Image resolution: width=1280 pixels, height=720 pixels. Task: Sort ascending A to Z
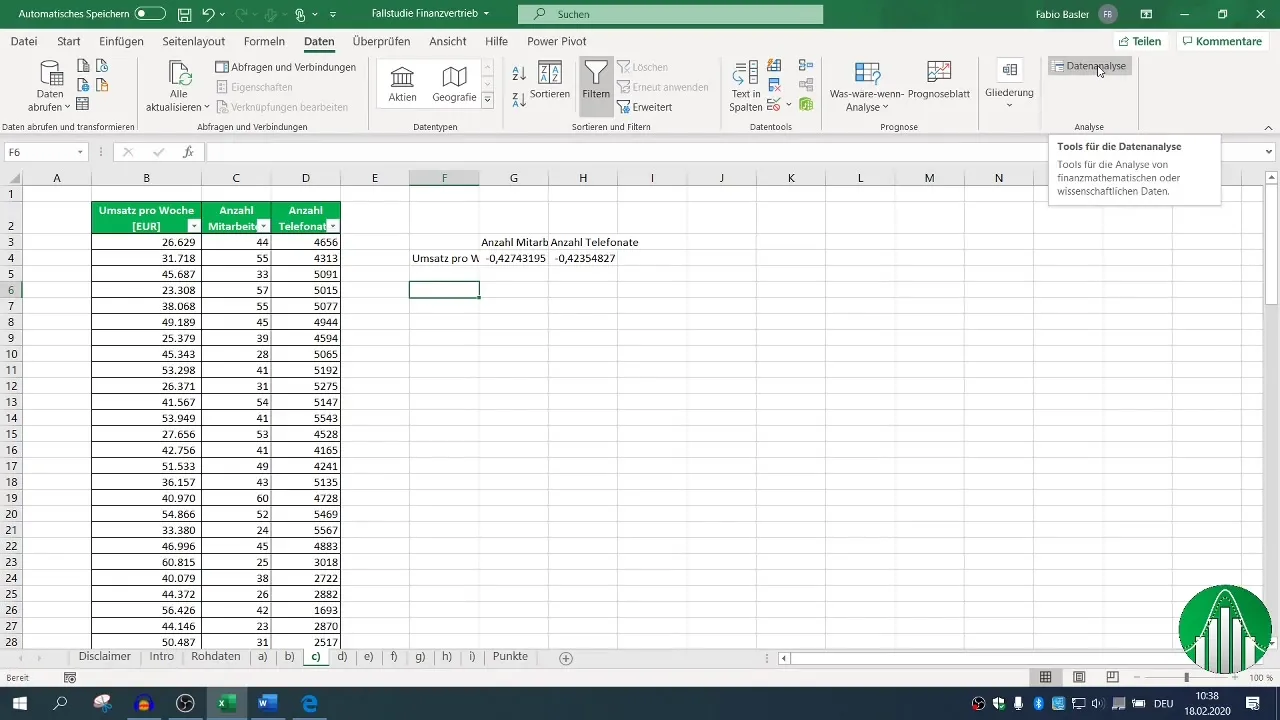point(519,74)
